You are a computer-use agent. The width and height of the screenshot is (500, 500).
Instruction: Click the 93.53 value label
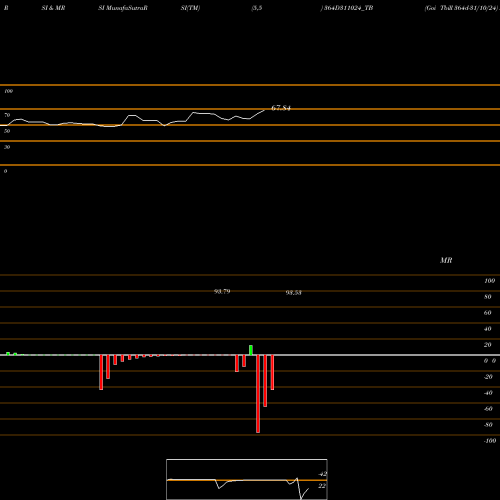pyautogui.click(x=294, y=293)
